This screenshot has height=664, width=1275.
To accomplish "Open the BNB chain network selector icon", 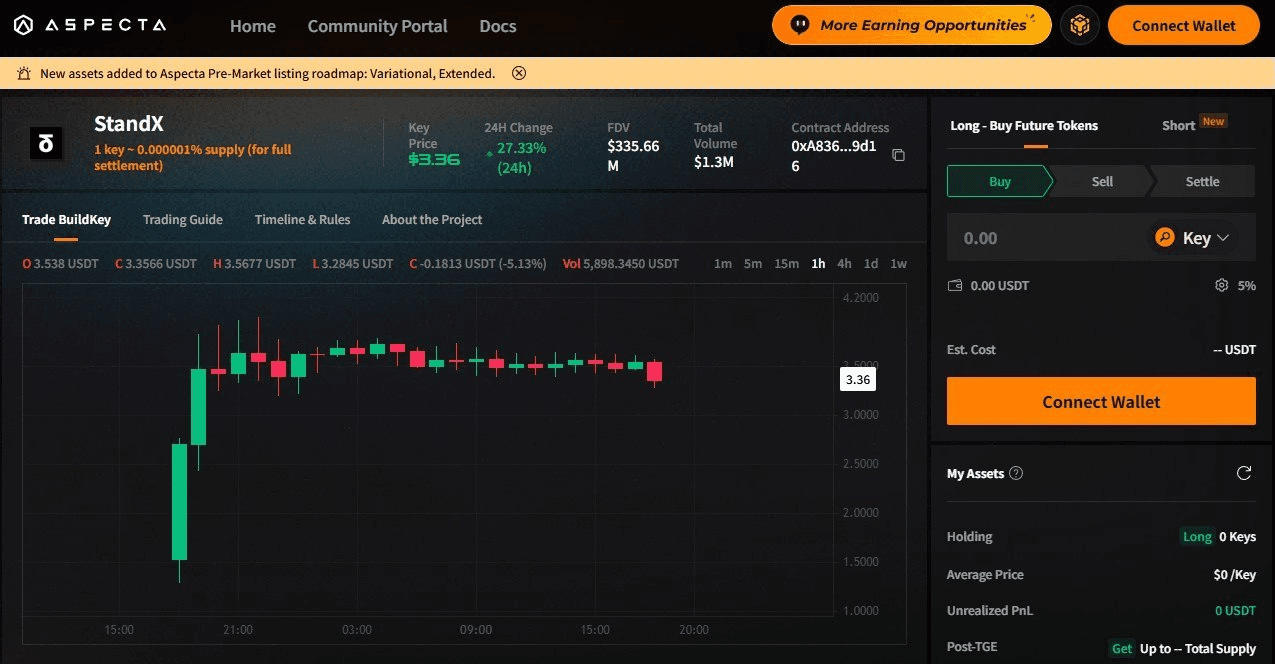I will tap(1079, 26).
